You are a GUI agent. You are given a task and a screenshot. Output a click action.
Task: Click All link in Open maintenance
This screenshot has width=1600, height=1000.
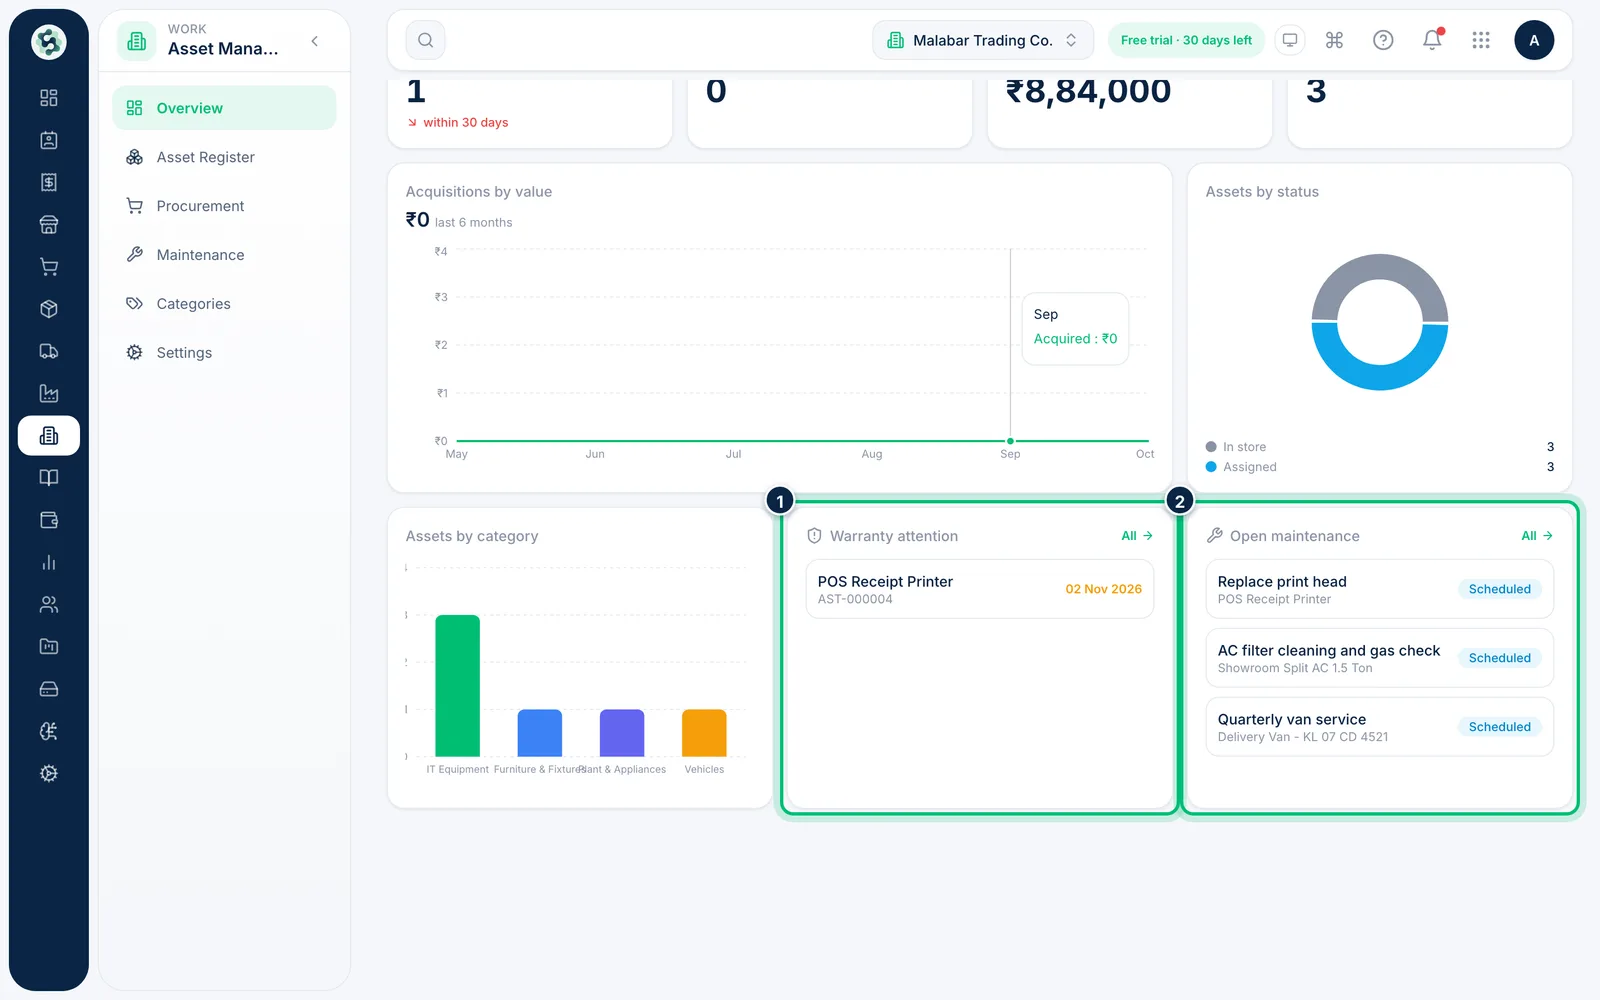point(1537,536)
